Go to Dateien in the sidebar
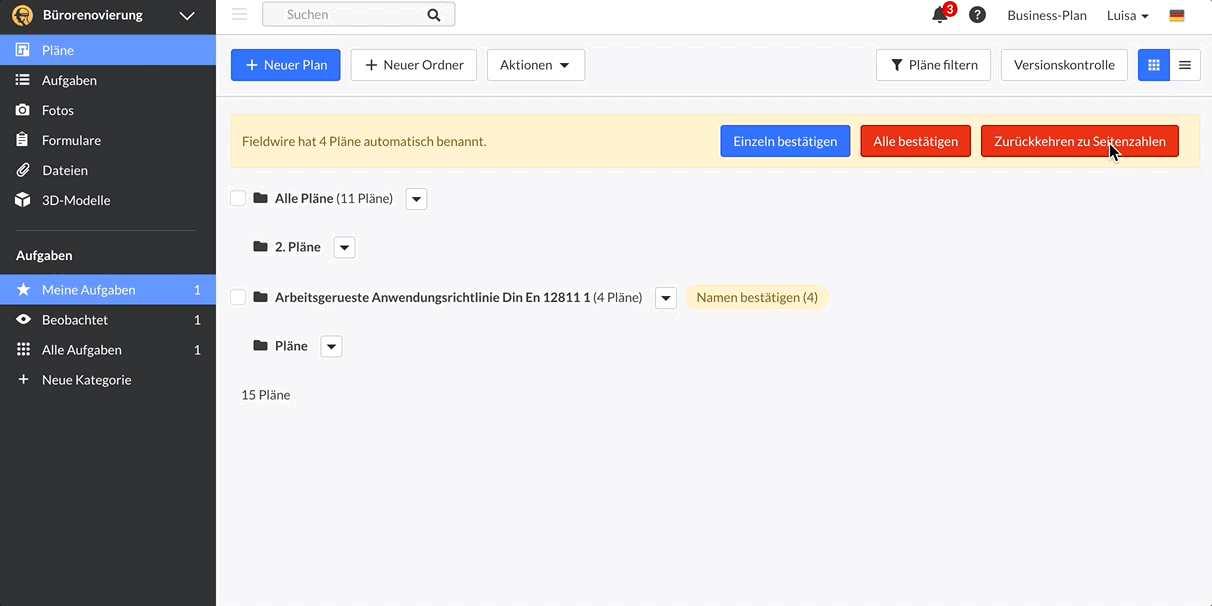 (x=108, y=170)
